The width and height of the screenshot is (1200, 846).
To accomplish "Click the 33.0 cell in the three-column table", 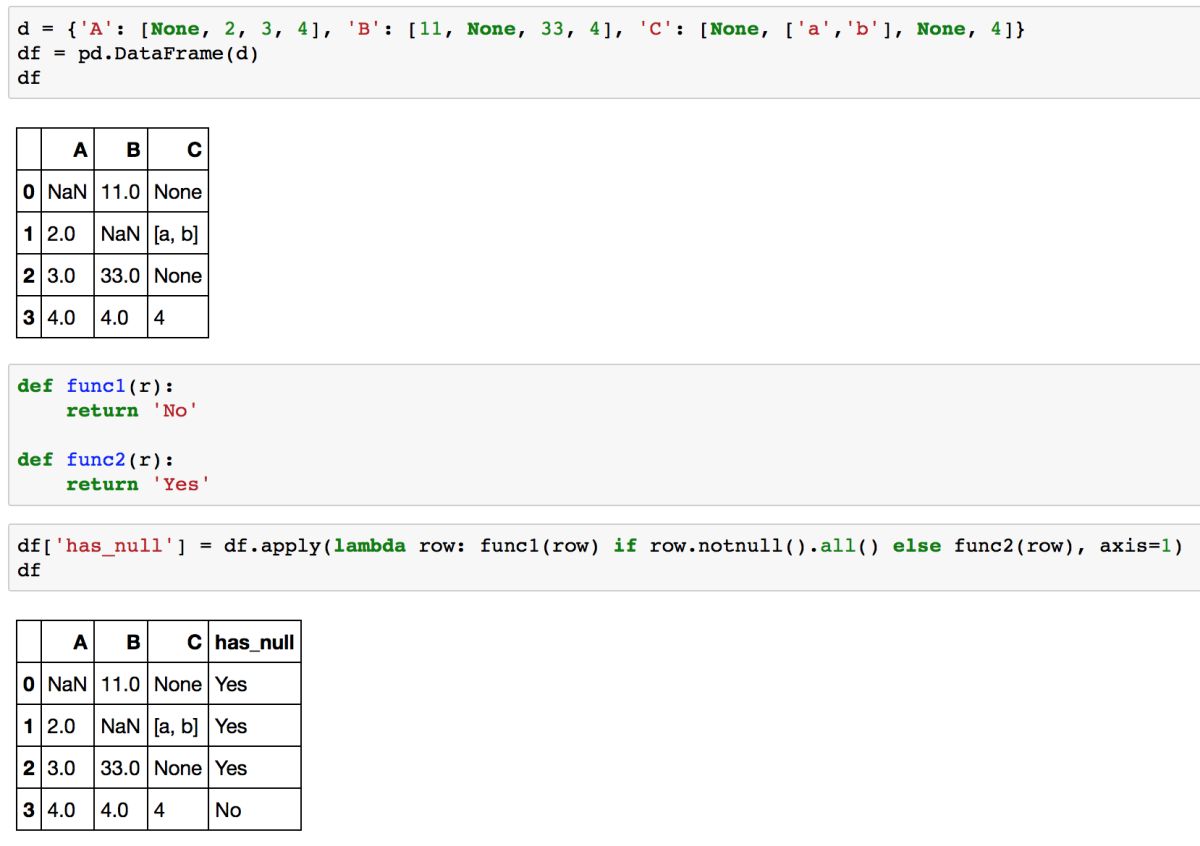I will pos(121,276).
